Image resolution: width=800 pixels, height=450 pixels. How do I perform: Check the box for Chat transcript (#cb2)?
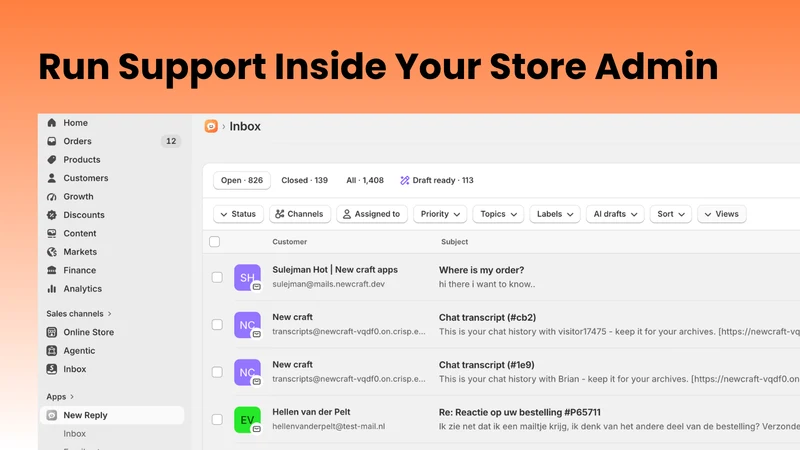(x=217, y=324)
